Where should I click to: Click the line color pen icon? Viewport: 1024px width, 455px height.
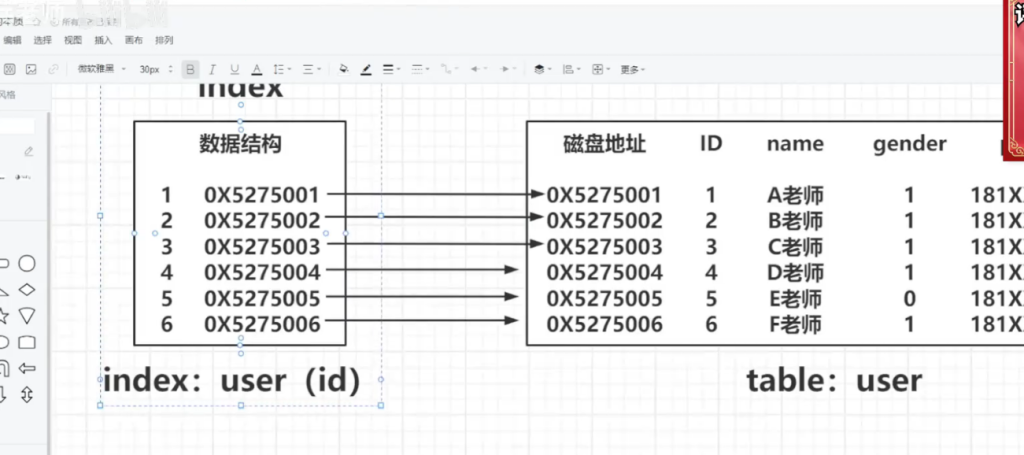pos(366,69)
